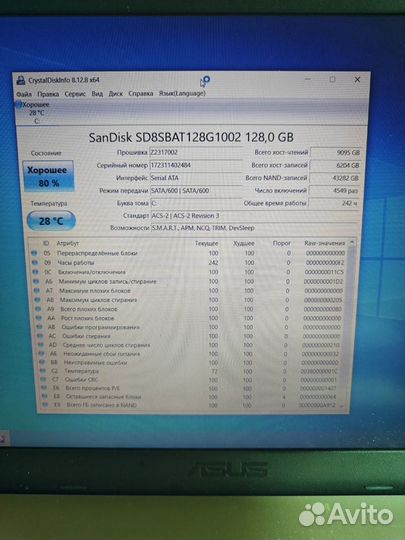
Task: Click the Raw-значения column header
Action: [324, 243]
